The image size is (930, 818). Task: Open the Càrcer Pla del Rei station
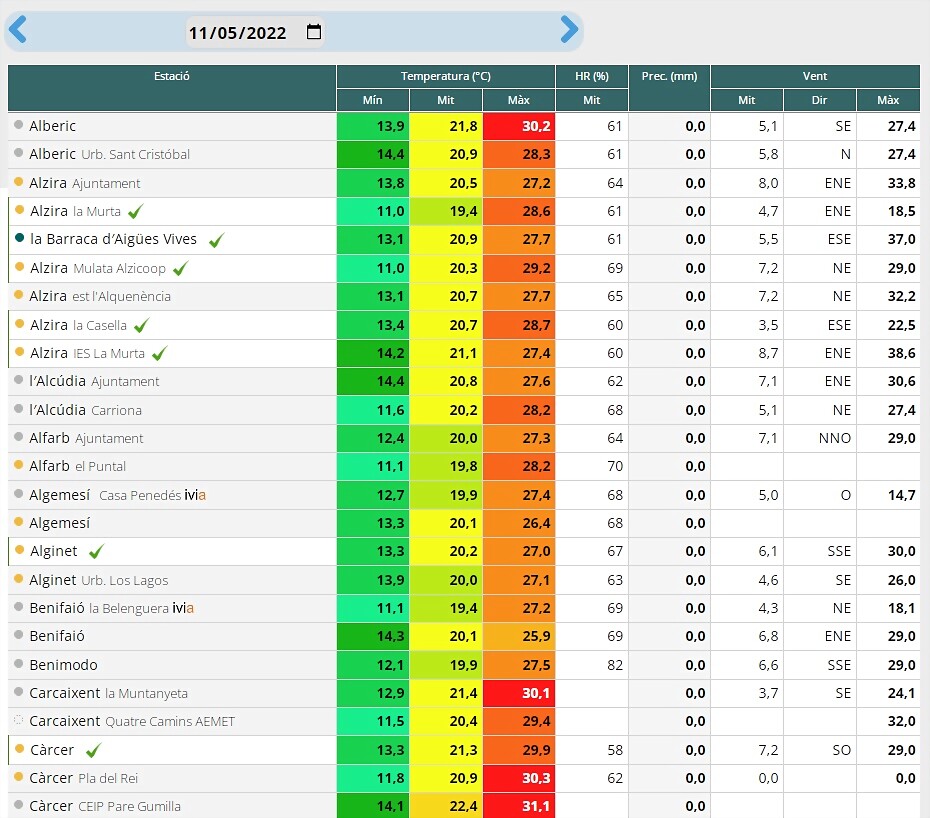(x=84, y=778)
